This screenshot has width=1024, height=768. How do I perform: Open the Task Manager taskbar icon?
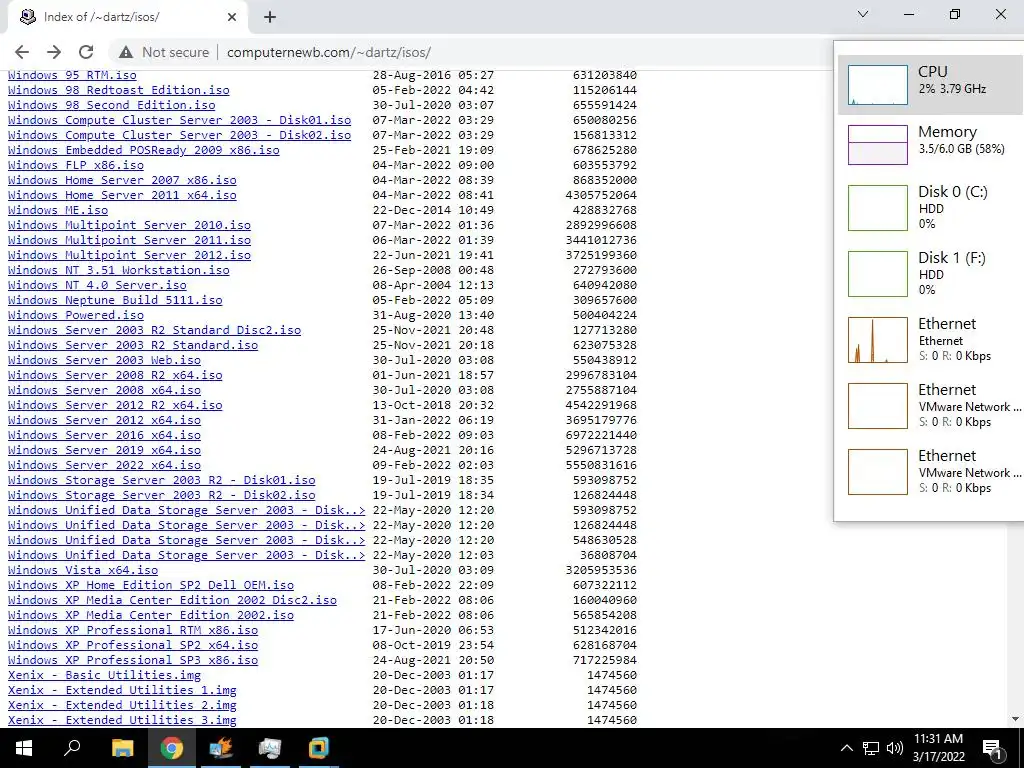coord(270,748)
